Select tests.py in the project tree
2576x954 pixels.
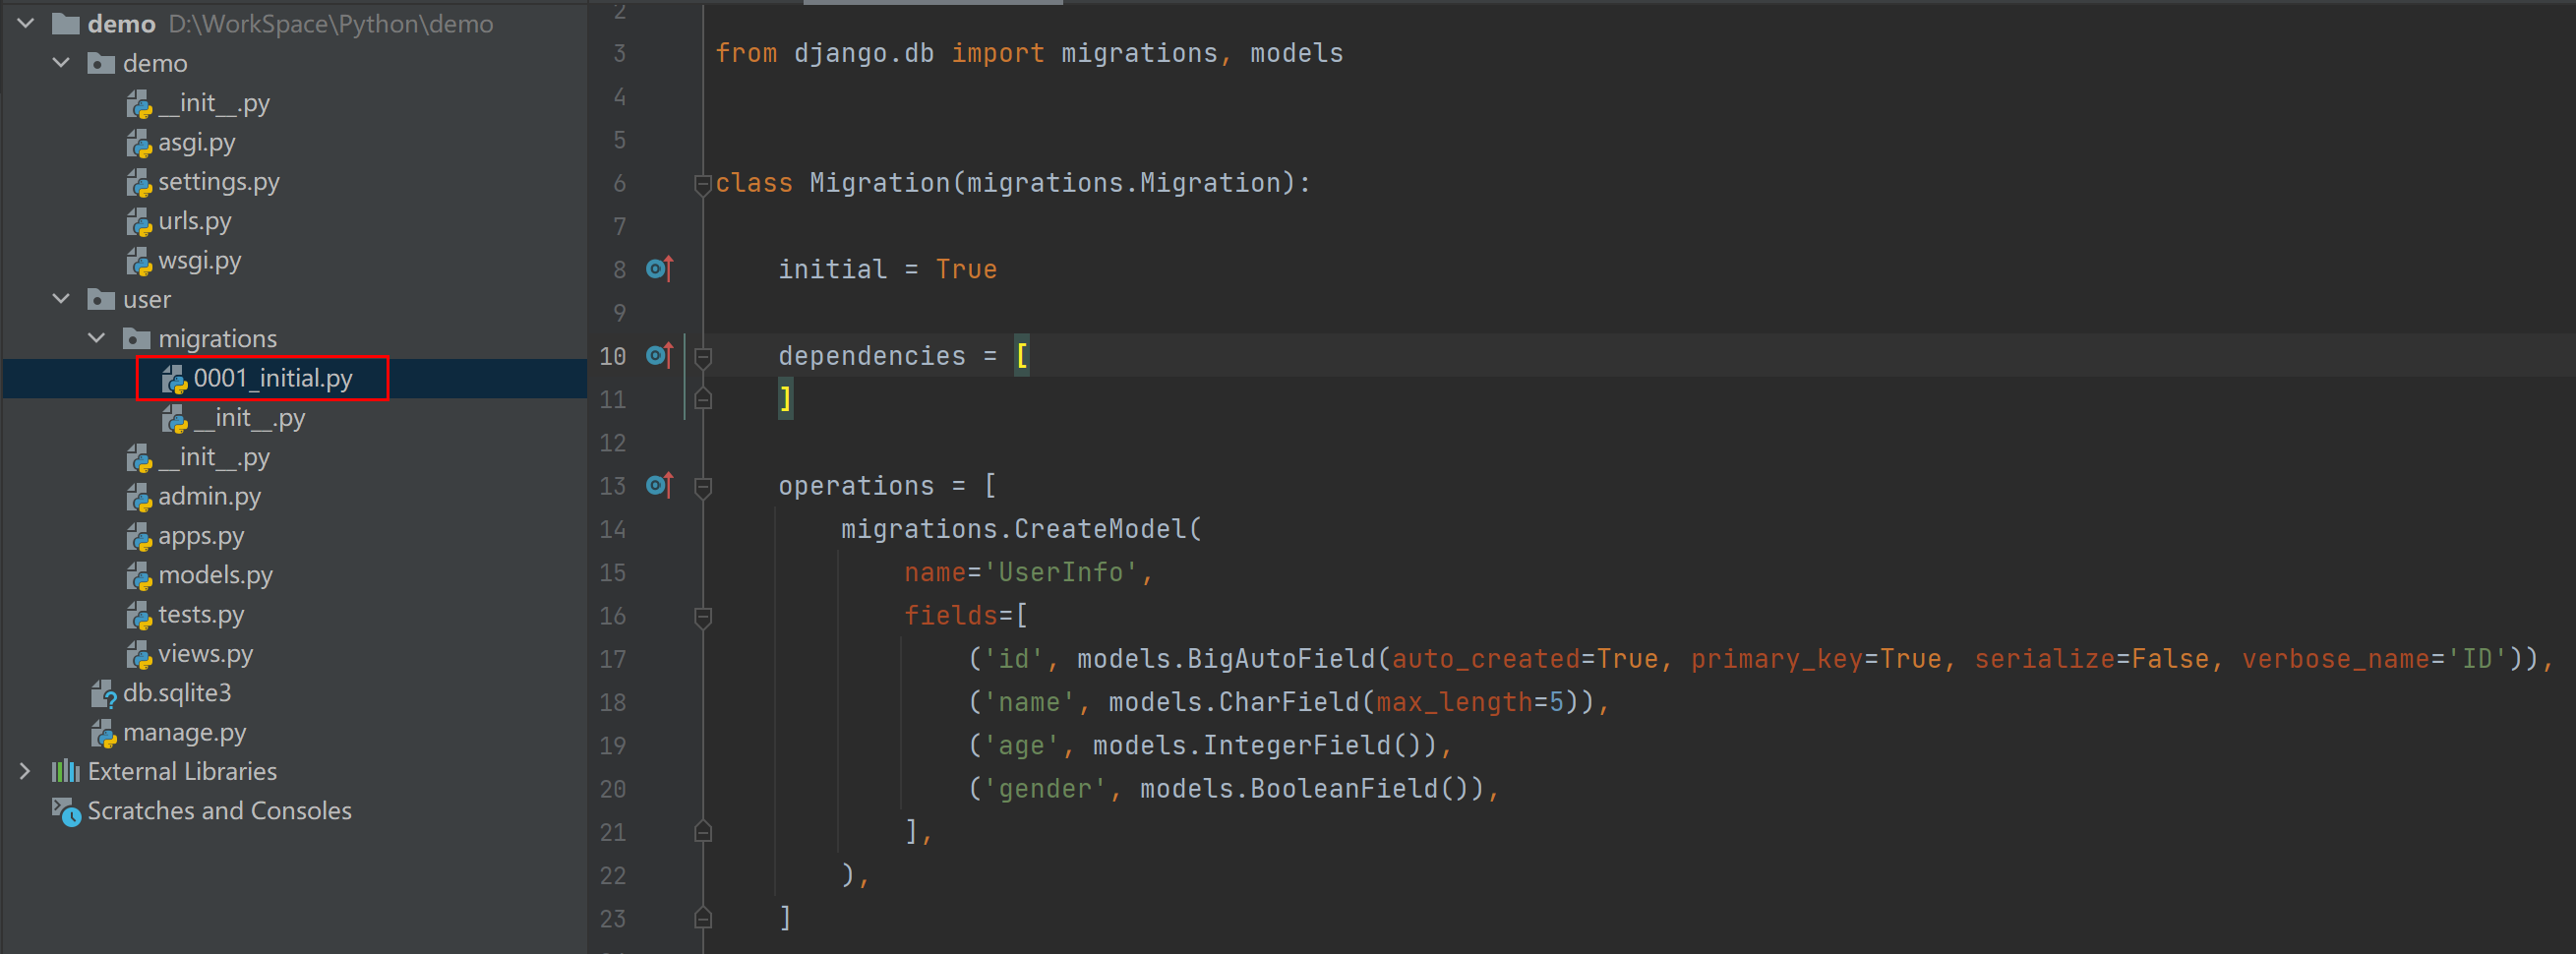(201, 615)
